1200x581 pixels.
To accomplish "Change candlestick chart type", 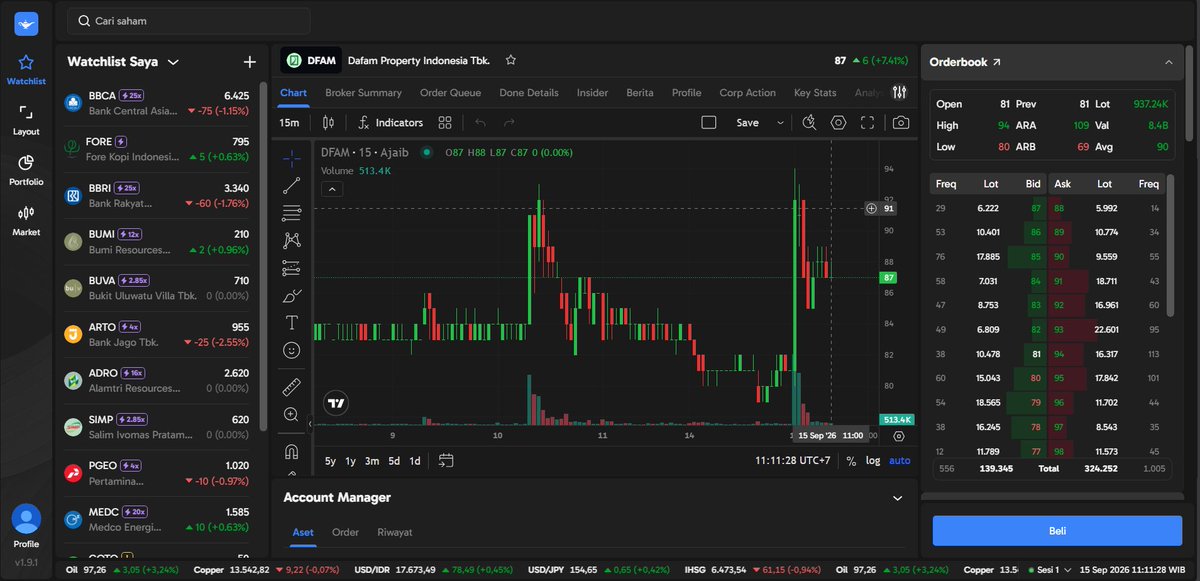I will coord(328,122).
